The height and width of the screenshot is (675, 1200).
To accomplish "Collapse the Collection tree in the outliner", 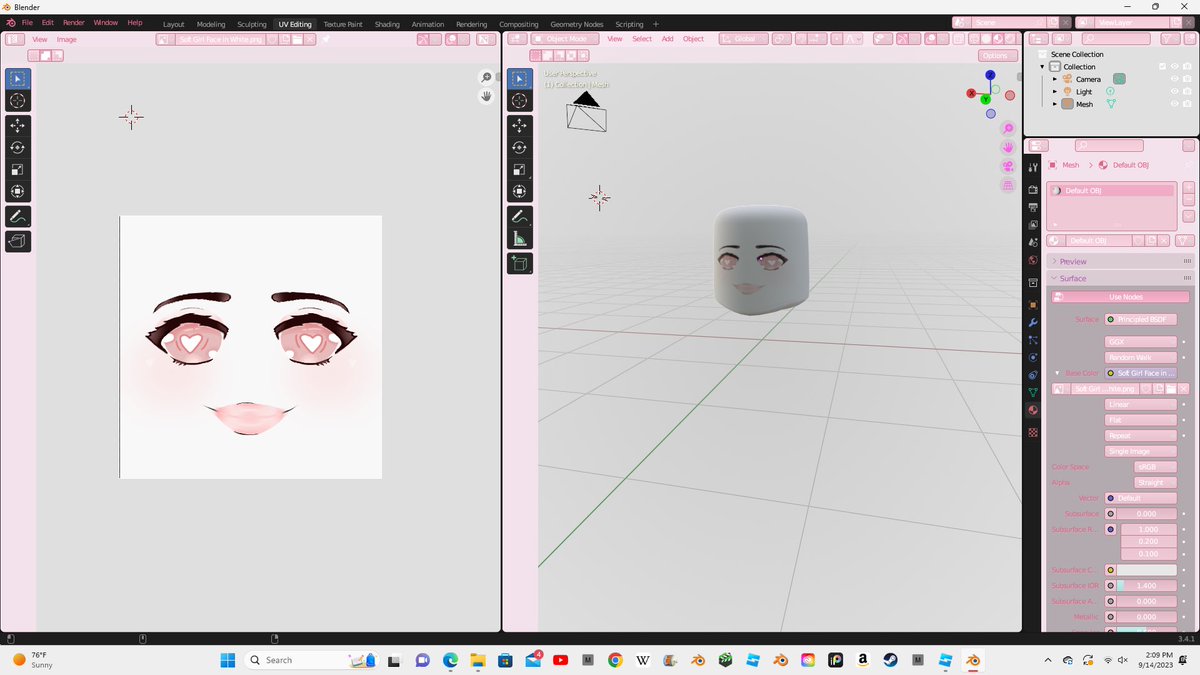I will (1042, 67).
